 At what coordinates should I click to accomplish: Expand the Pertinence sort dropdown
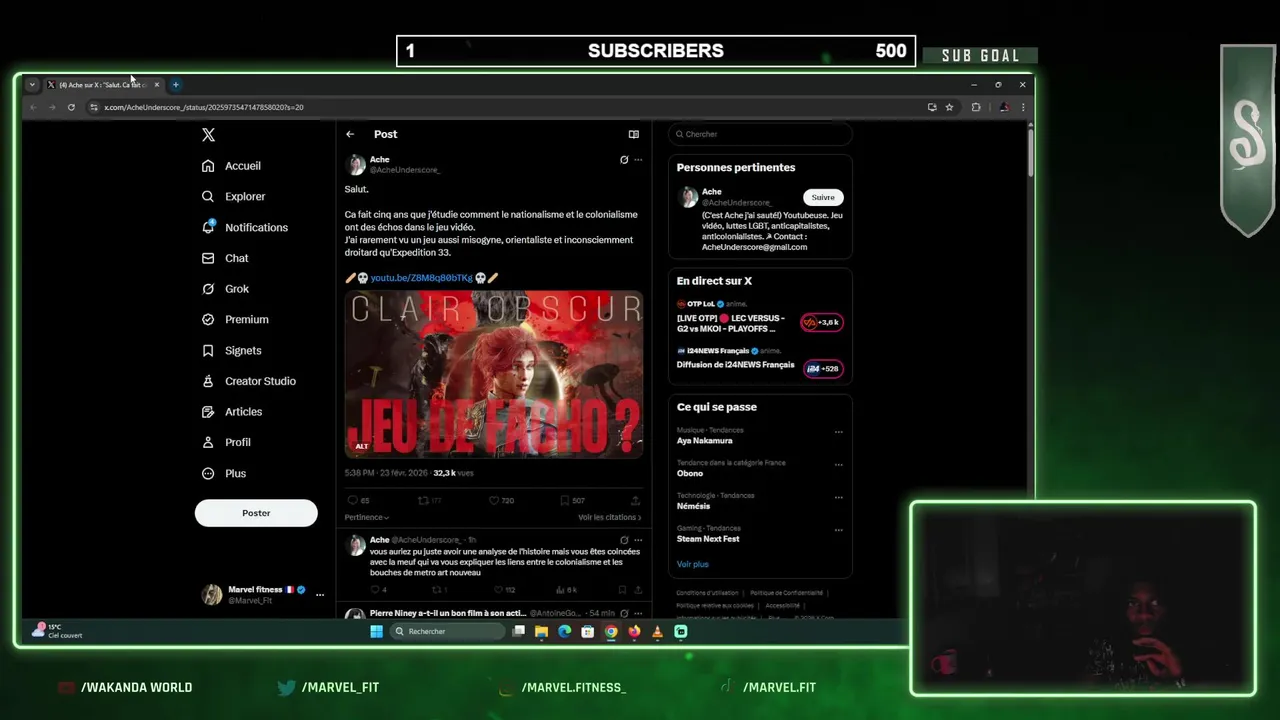[367, 517]
